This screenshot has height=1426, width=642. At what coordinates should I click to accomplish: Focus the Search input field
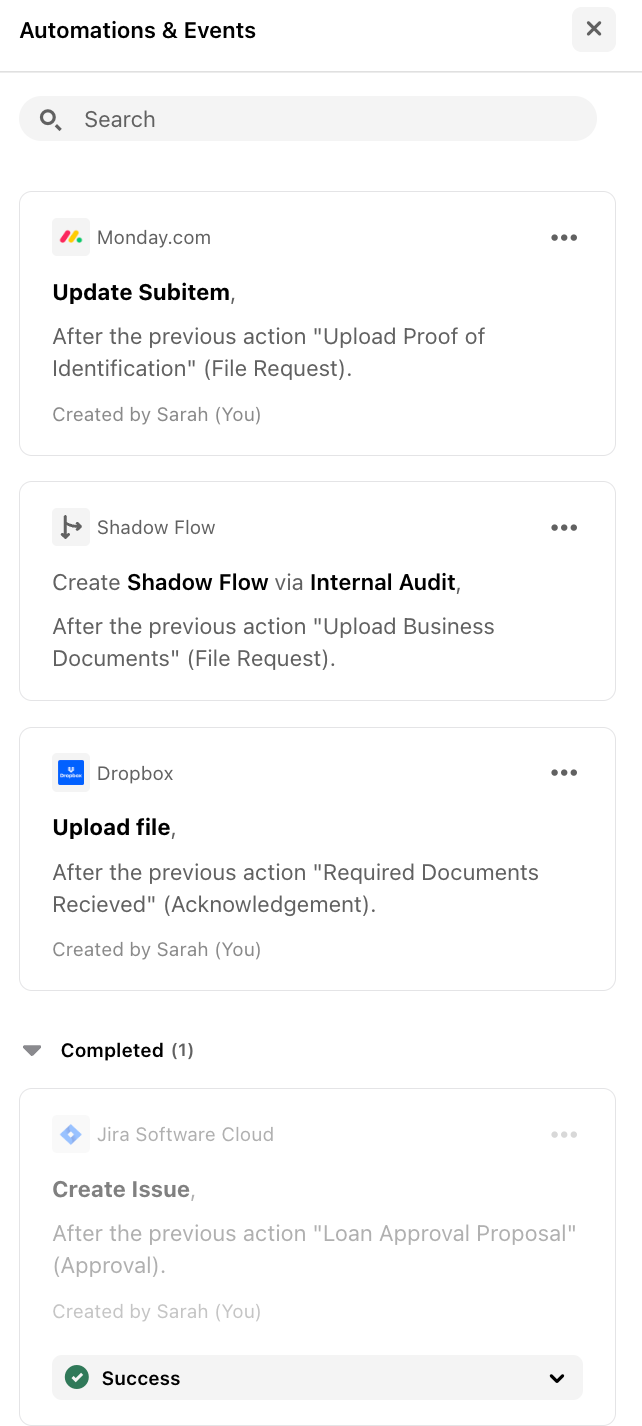320,120
